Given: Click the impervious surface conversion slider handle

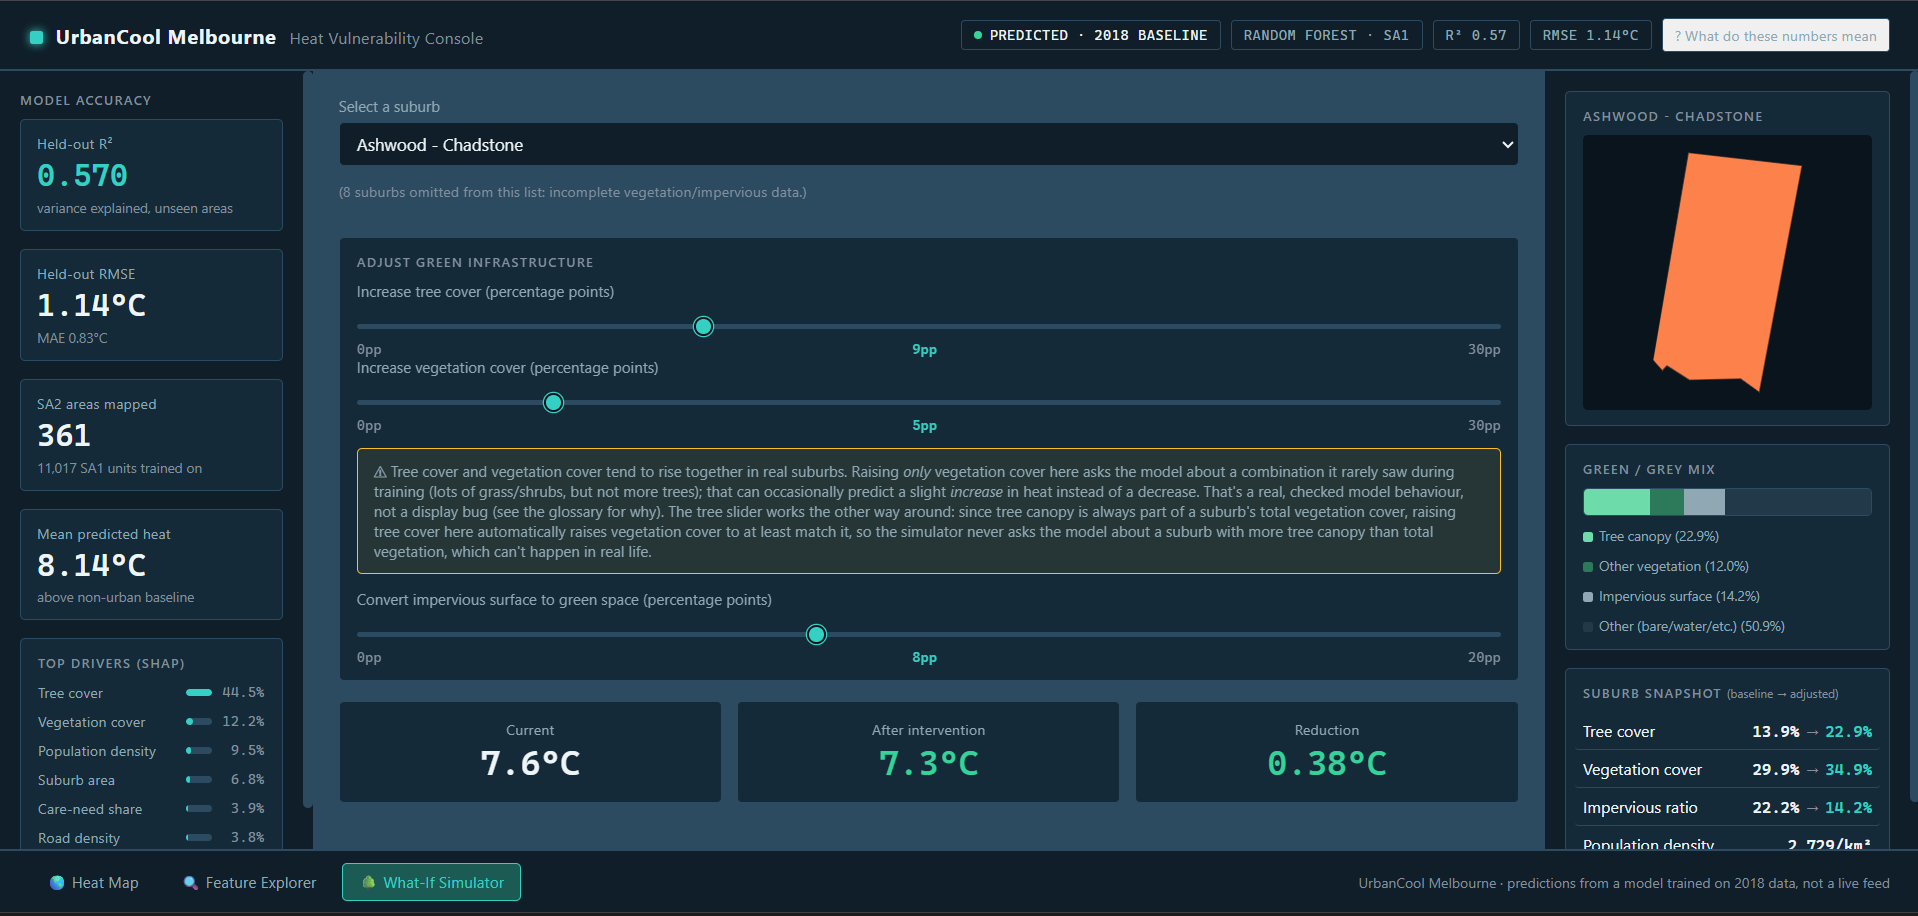Looking at the screenshot, I should pyautogui.click(x=816, y=634).
